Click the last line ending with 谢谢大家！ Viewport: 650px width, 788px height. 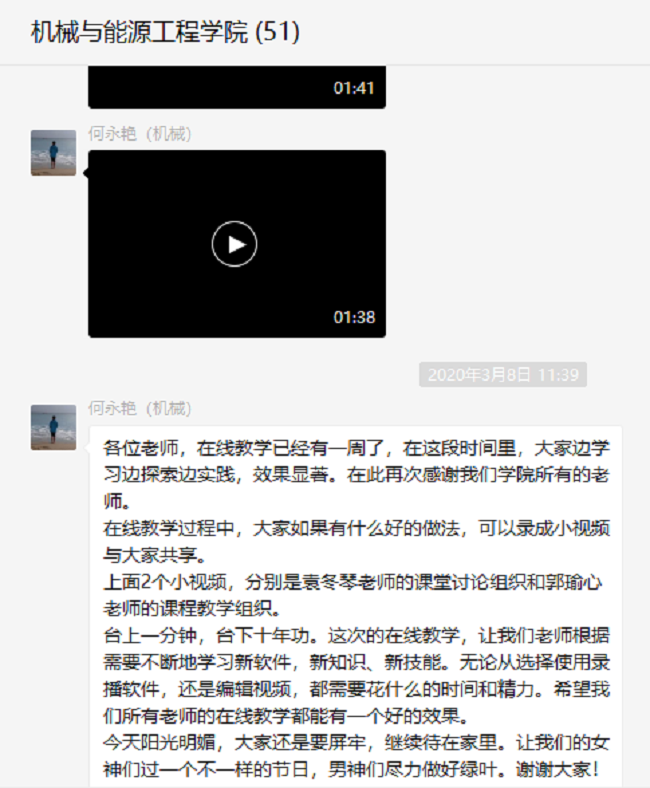pyautogui.click(x=352, y=769)
